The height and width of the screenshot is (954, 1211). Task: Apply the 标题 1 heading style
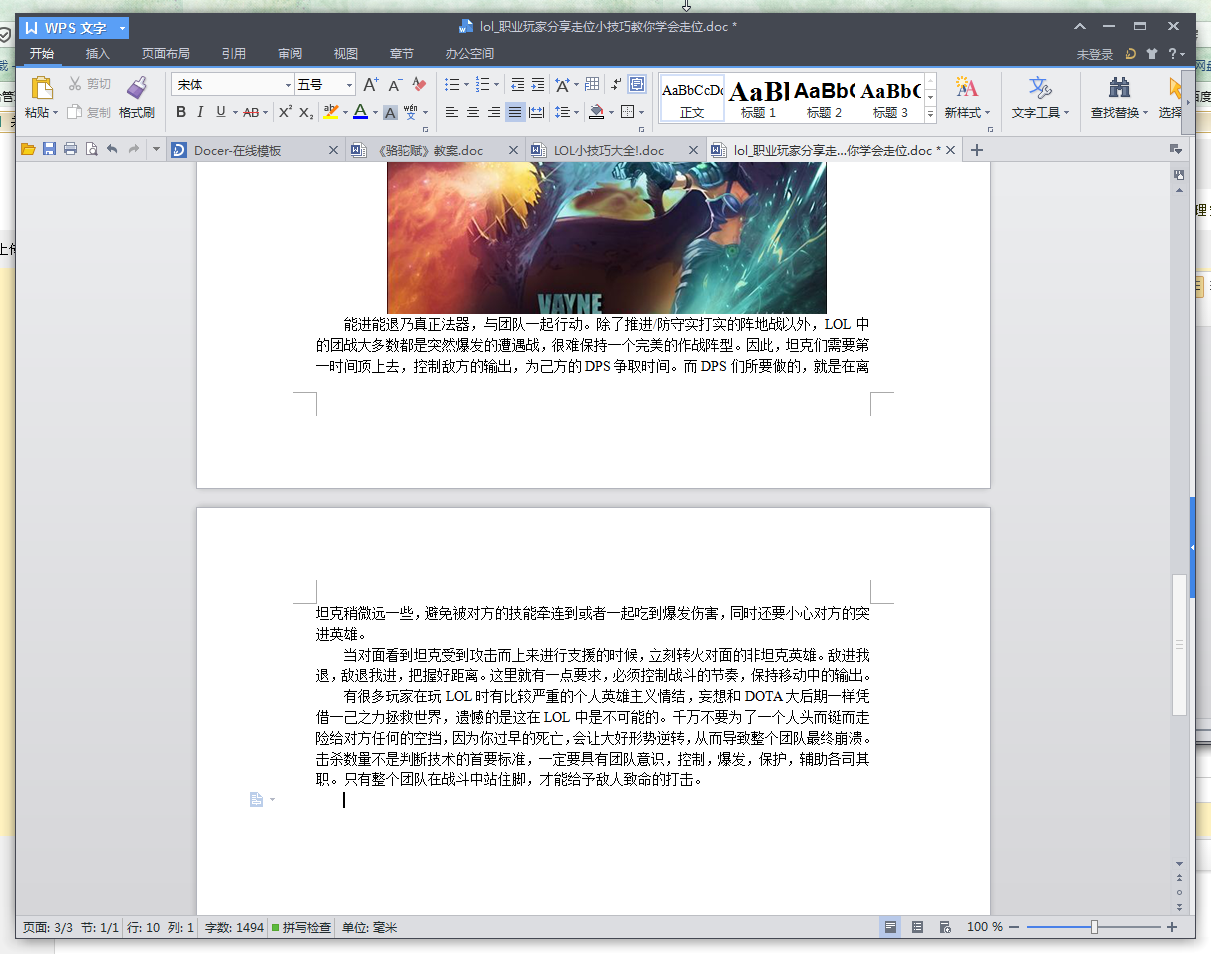point(758,98)
